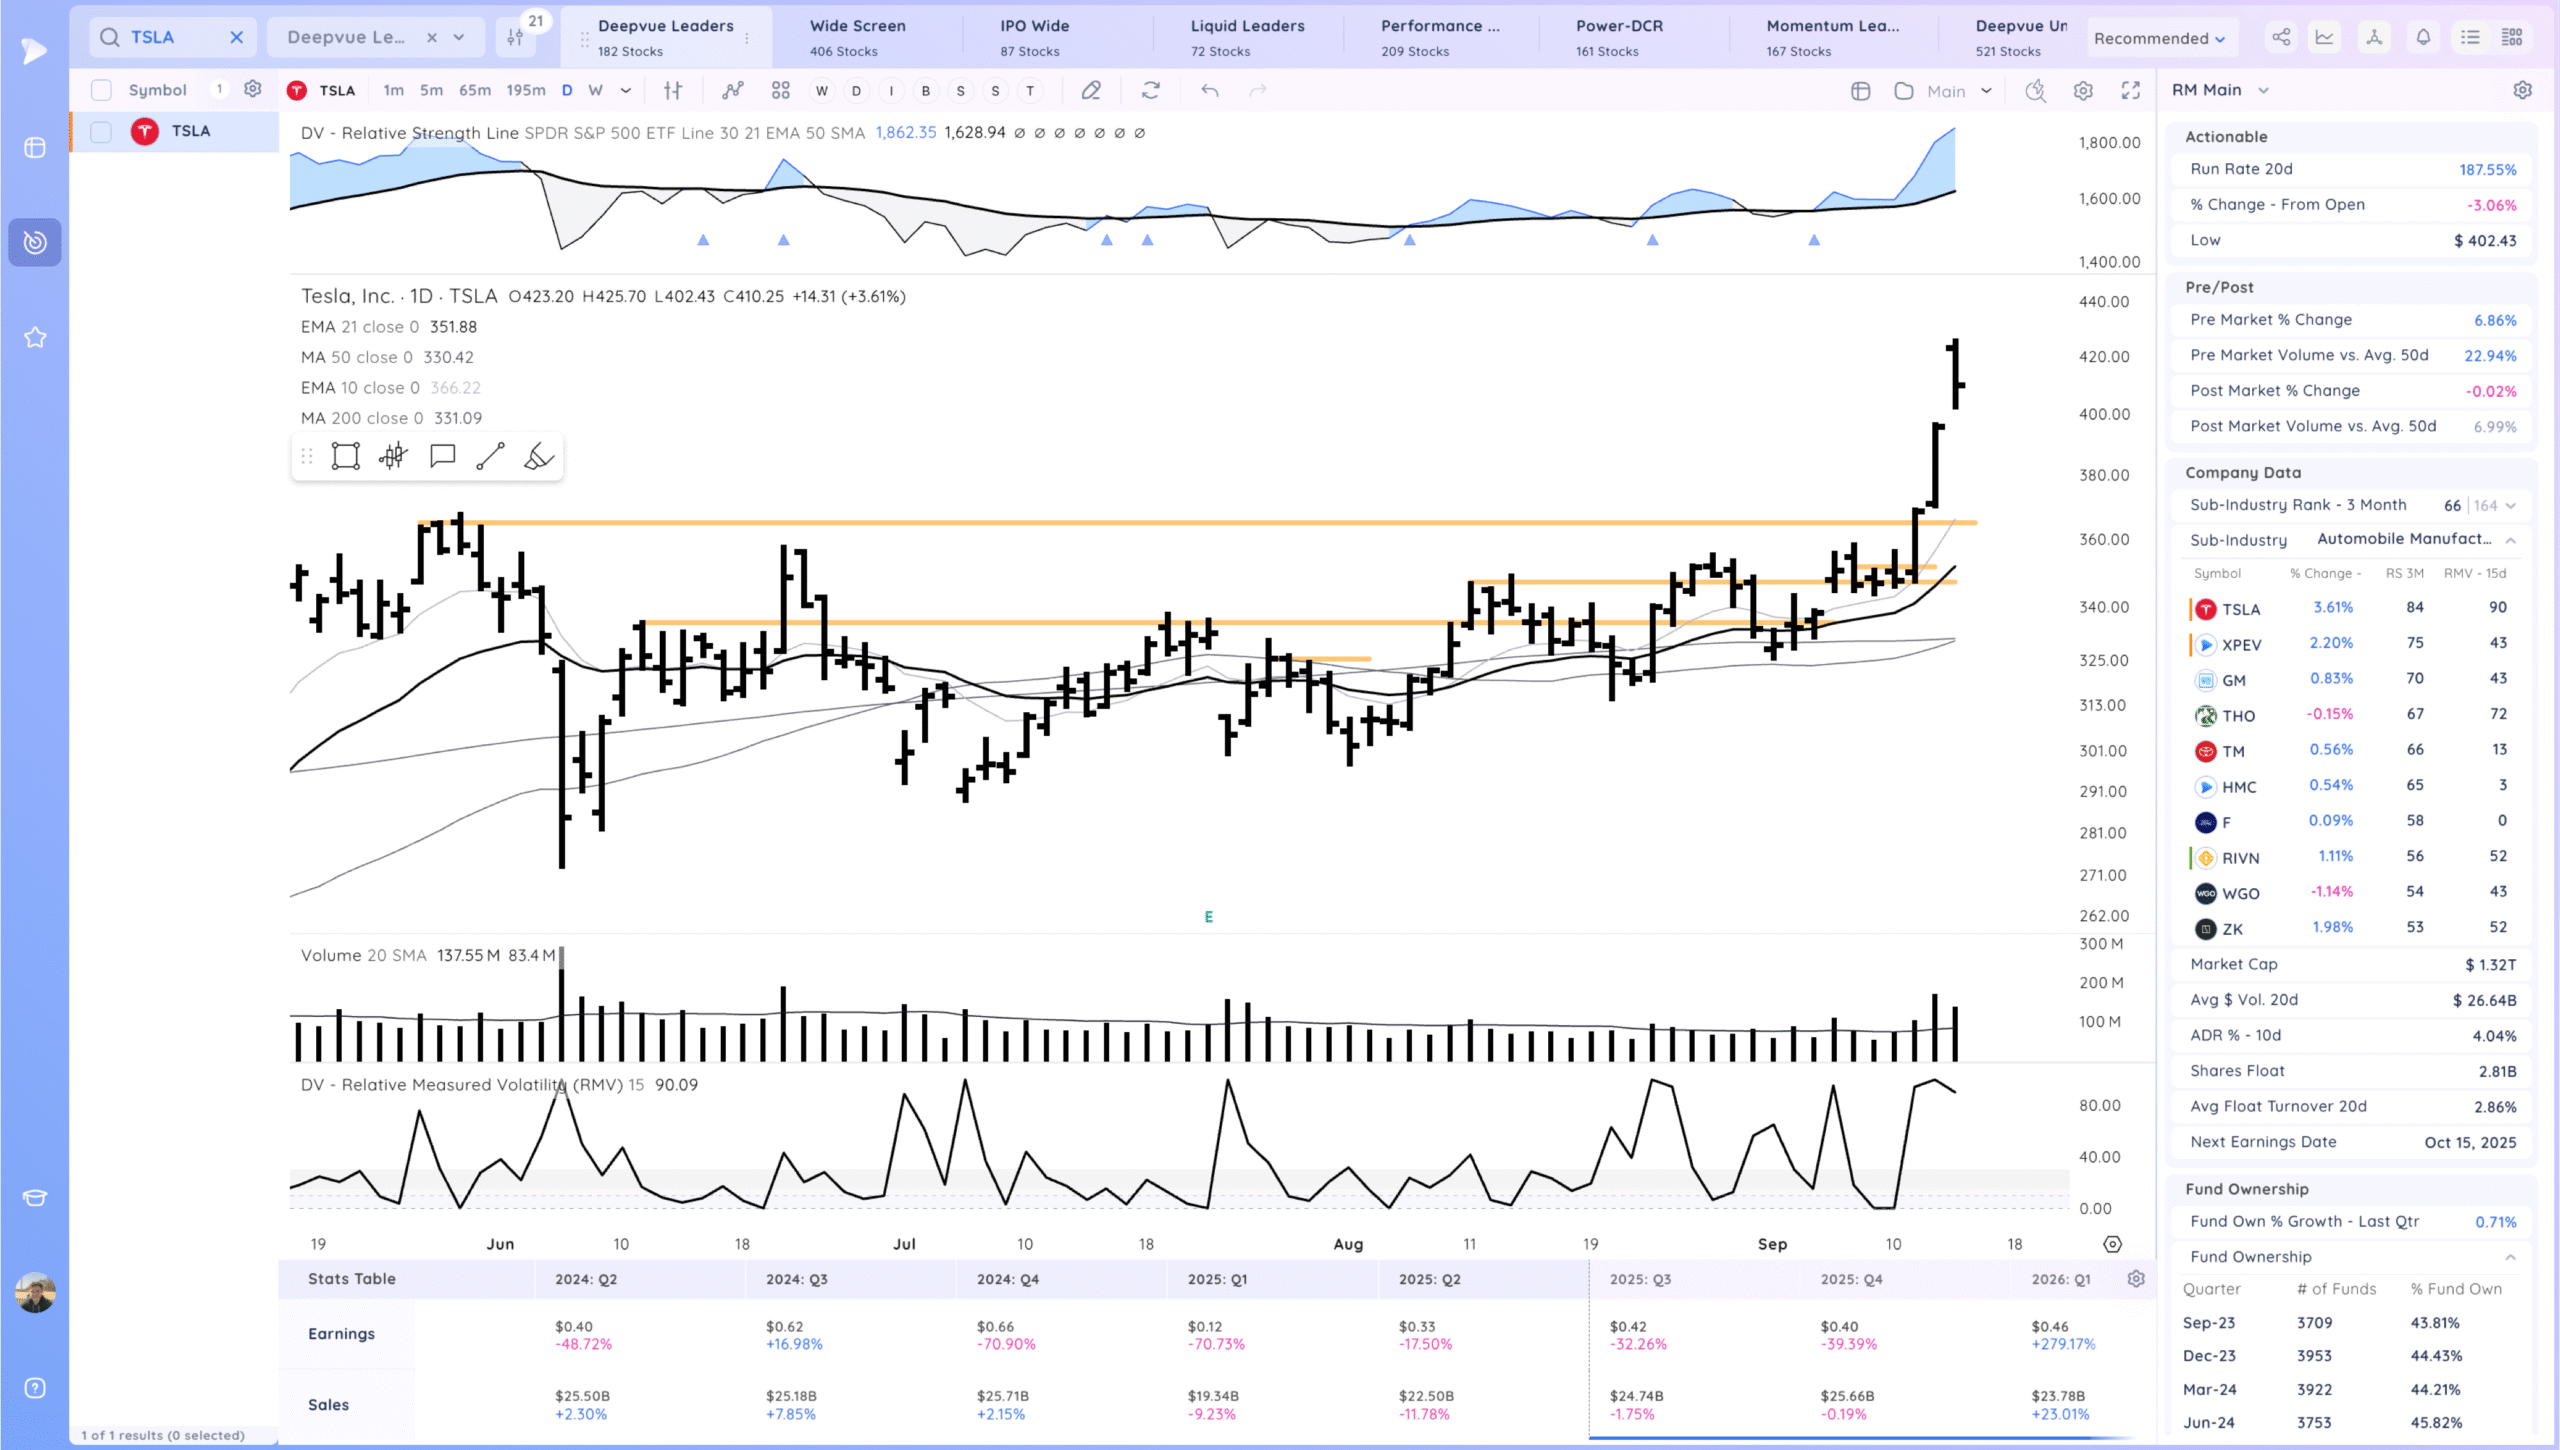Viewport: 2560px width, 1450px height.
Task: Click the refresh chart icon
Action: (1151, 91)
